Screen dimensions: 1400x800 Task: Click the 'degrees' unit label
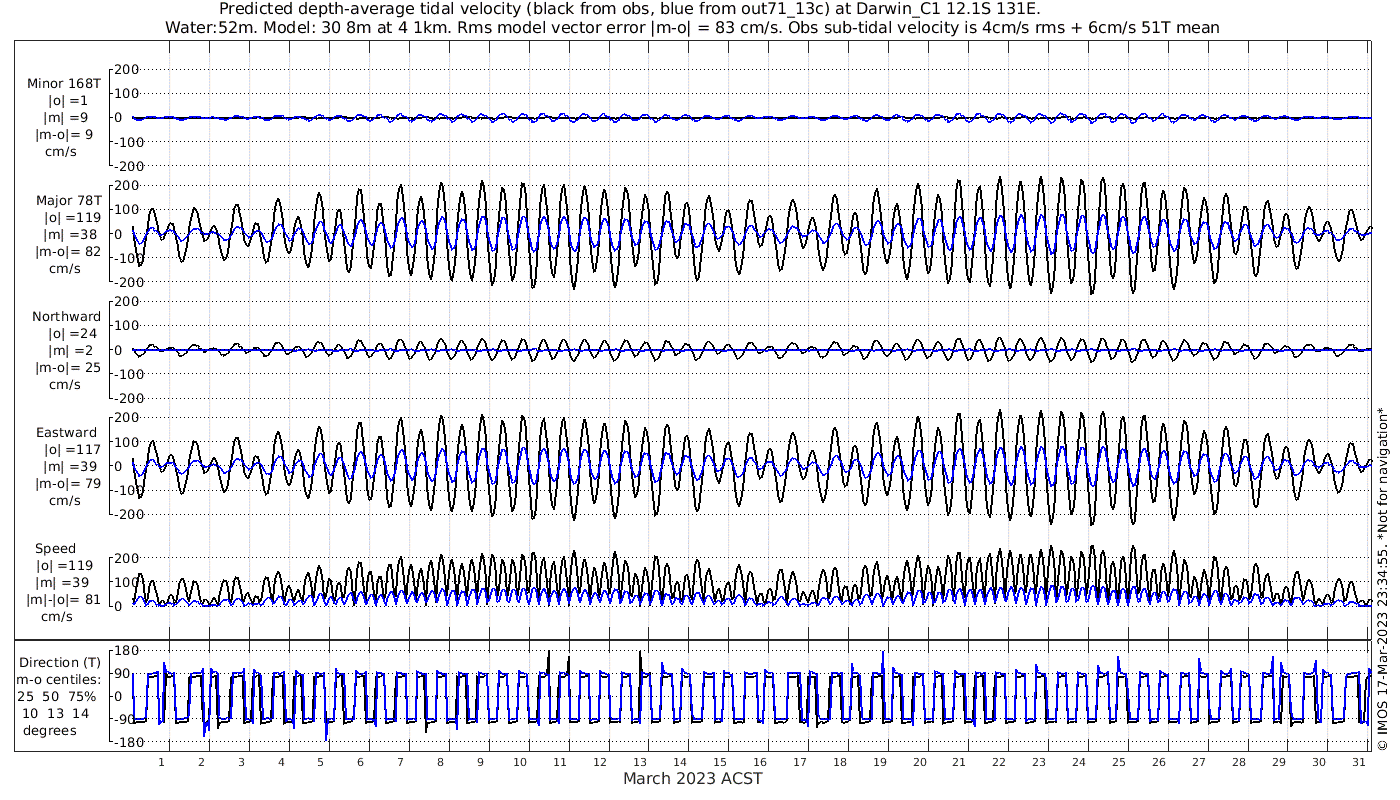pyautogui.click(x=50, y=730)
